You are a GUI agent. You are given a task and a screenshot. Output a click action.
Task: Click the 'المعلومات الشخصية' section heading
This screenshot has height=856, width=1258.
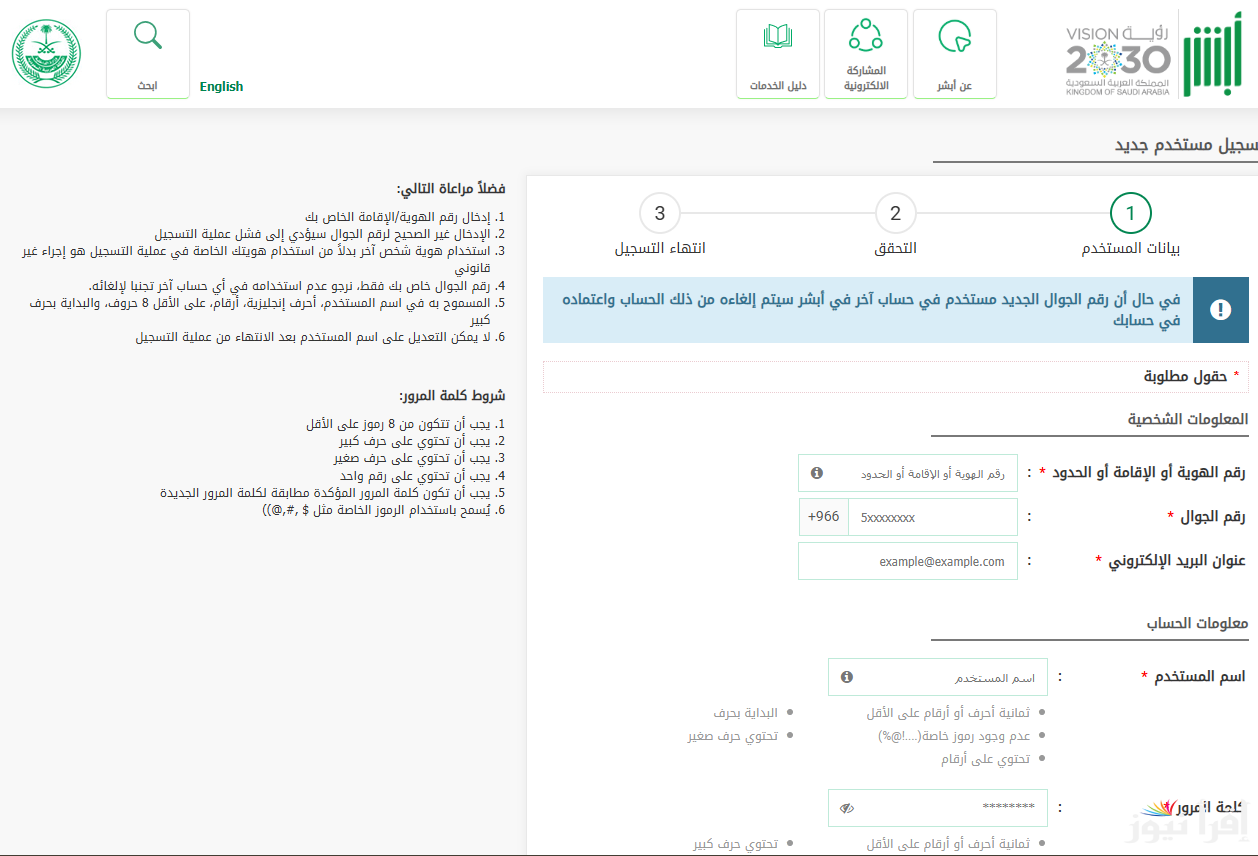coord(1188,419)
